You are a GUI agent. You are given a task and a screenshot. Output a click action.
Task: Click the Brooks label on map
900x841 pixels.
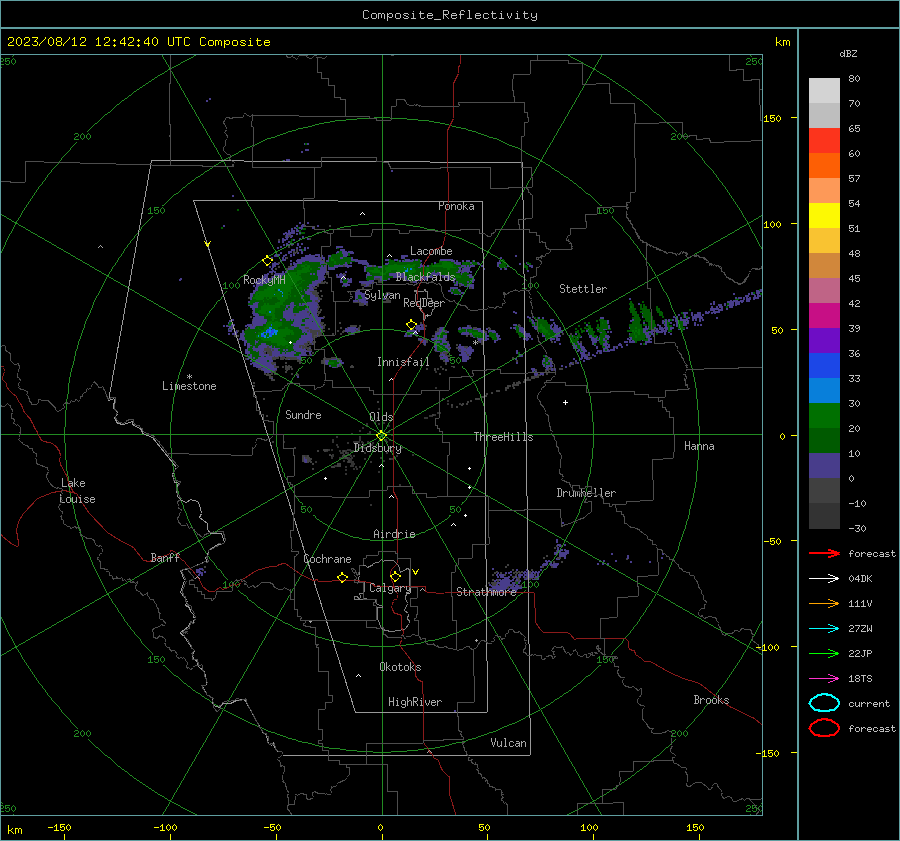[x=711, y=700]
